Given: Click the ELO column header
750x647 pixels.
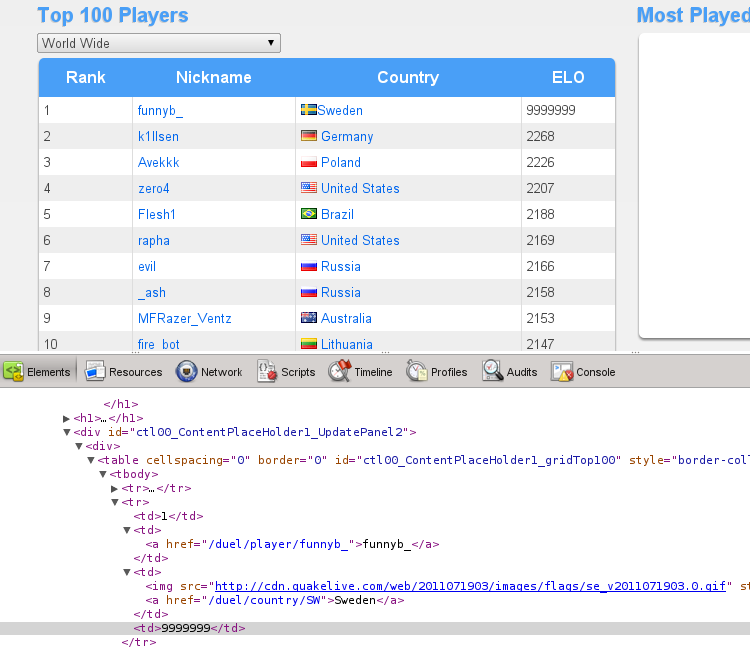Looking at the screenshot, I should tap(567, 77).
